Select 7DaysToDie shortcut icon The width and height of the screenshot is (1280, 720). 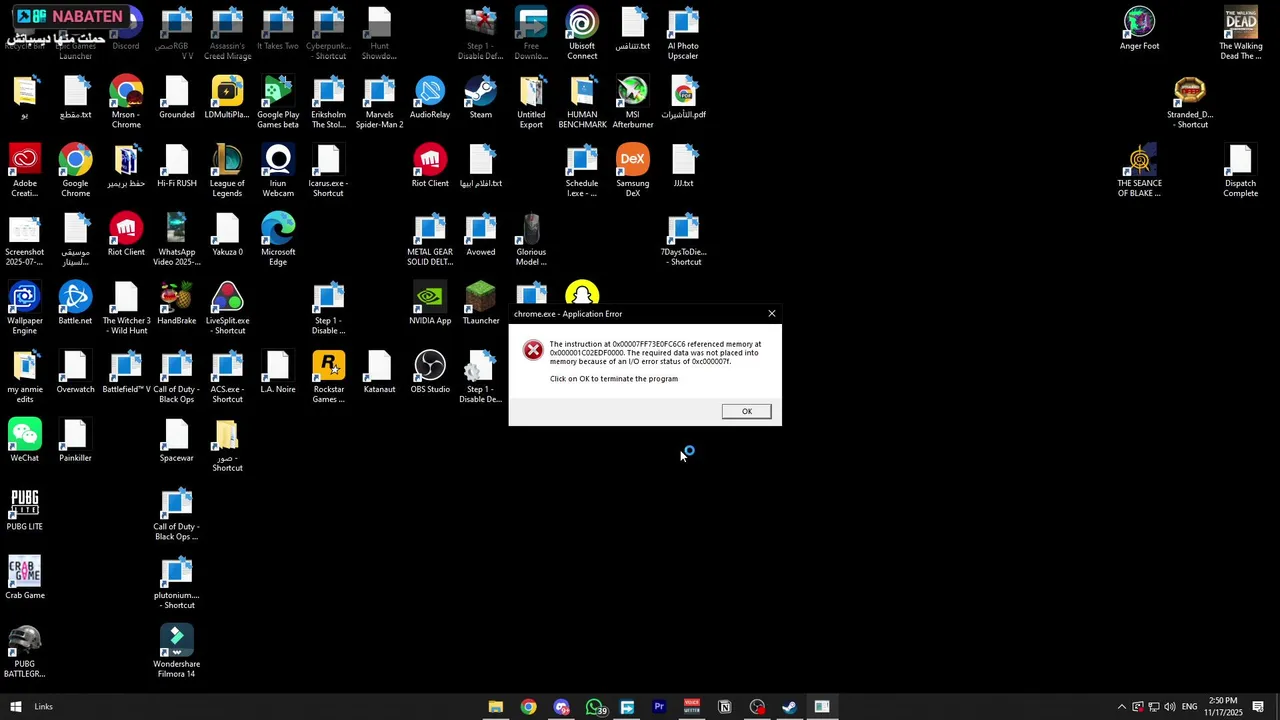(683, 239)
